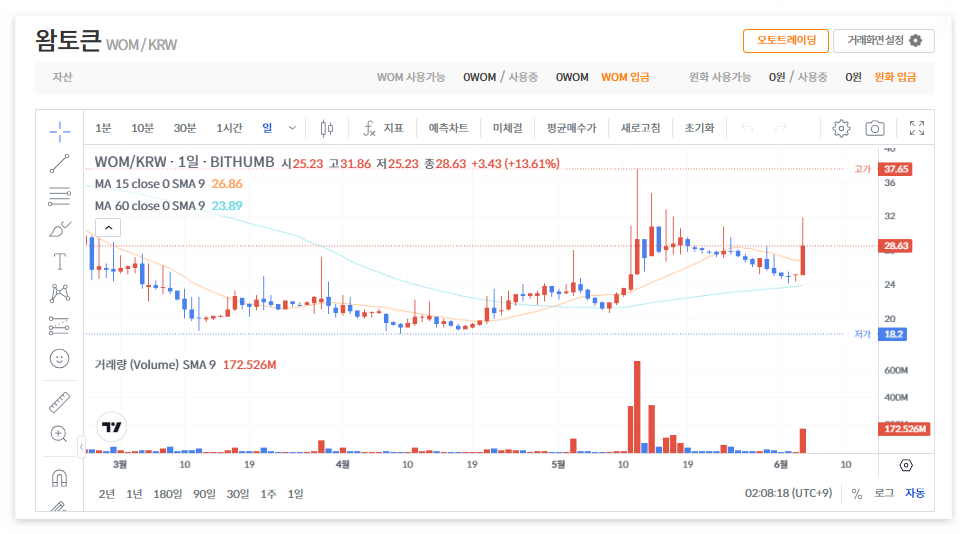Select the text annotation tool
Viewport: 967px width, 534px height.
click(60, 261)
